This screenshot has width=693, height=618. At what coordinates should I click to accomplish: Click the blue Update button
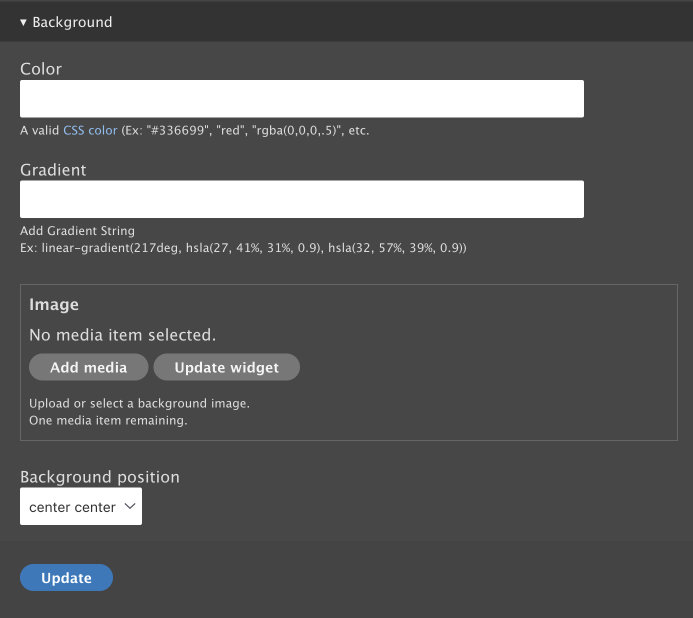click(x=66, y=578)
